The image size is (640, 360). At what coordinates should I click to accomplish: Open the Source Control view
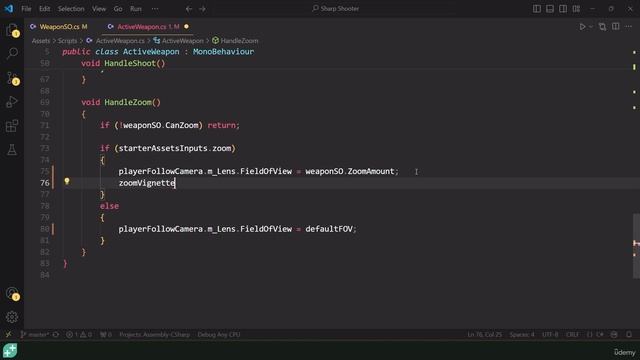pyautogui.click(x=12, y=78)
